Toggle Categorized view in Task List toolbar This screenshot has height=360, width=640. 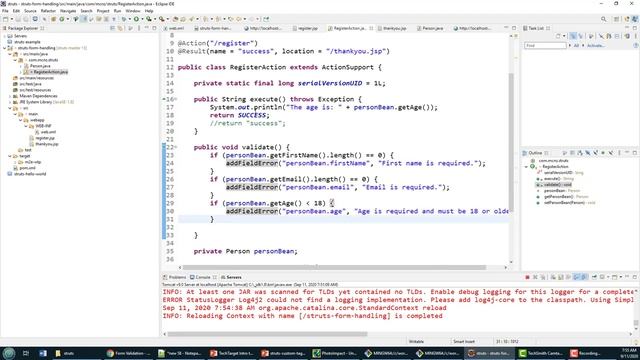[x=573, y=36]
